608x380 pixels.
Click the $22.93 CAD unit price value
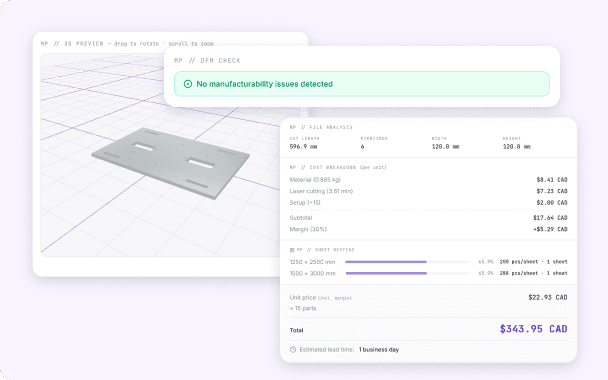pos(548,297)
